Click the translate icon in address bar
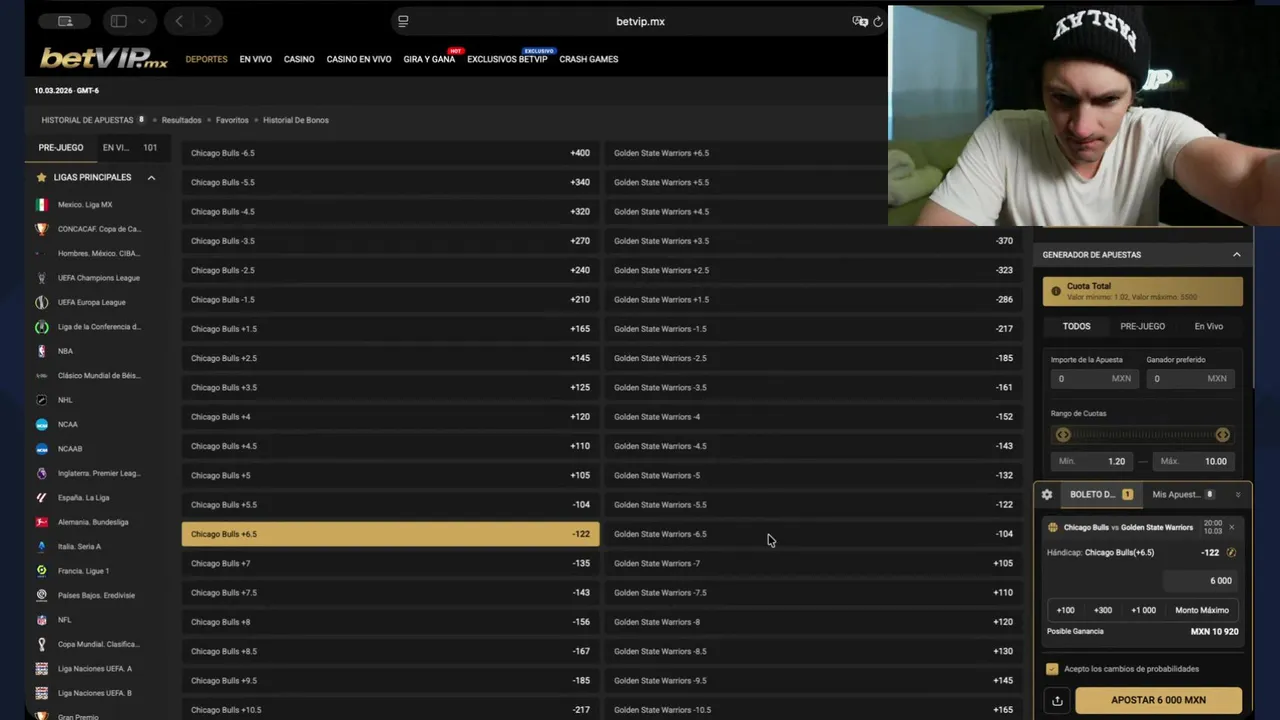The width and height of the screenshot is (1280, 720). [859, 21]
